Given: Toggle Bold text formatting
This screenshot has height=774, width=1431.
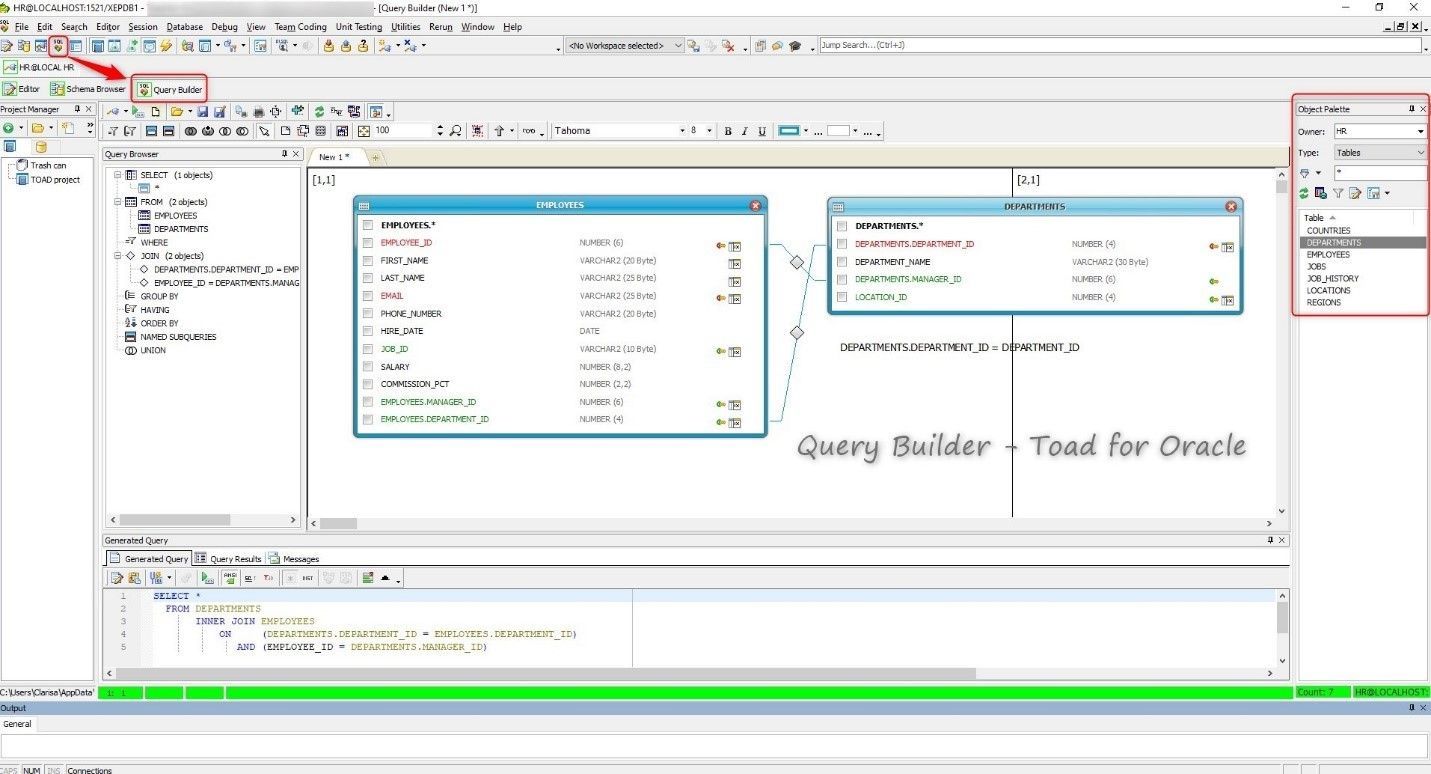Looking at the screenshot, I should tap(728, 131).
